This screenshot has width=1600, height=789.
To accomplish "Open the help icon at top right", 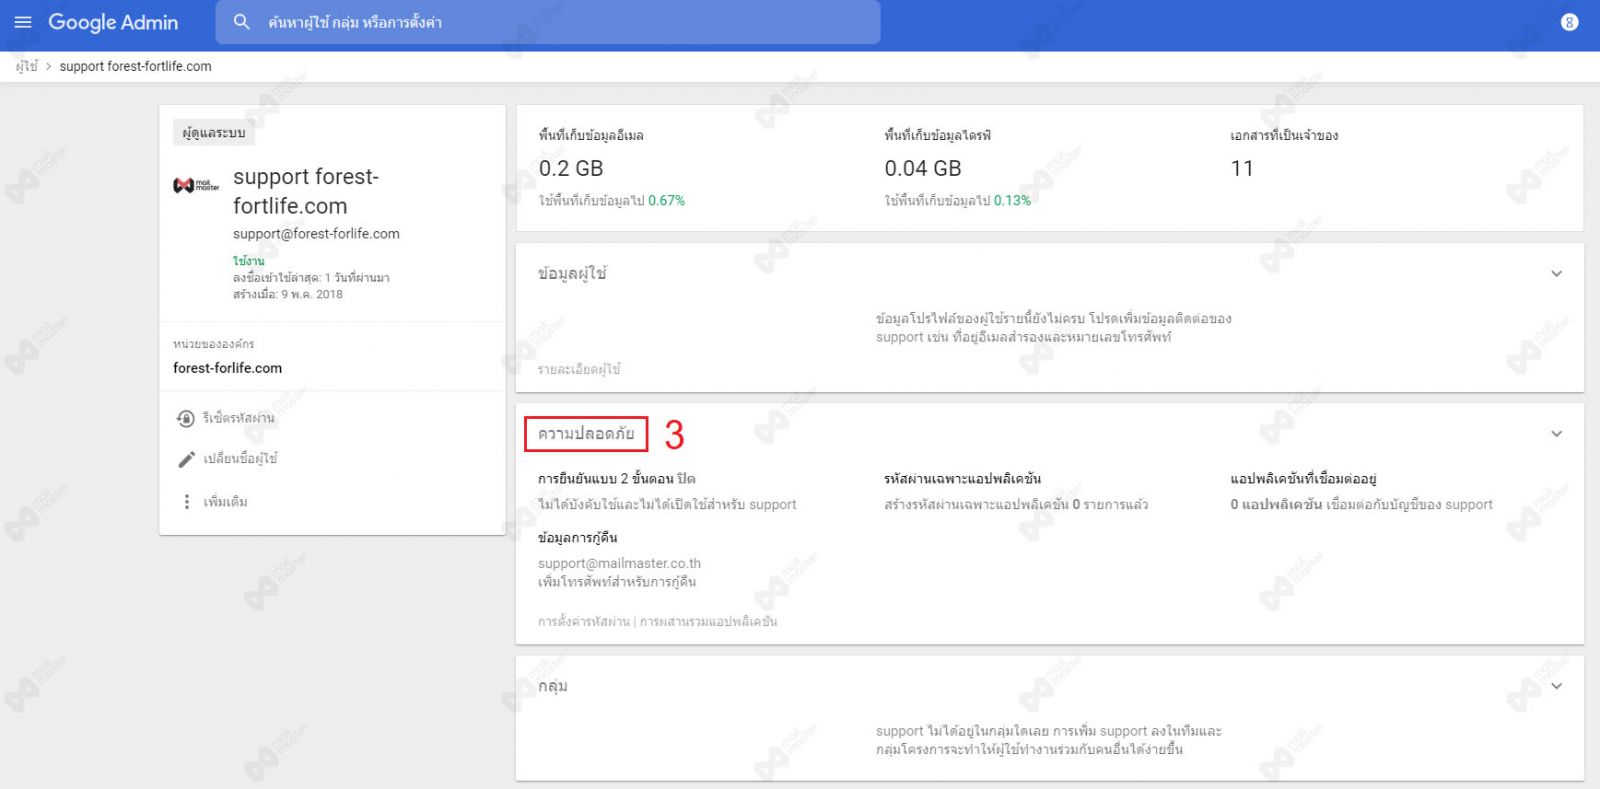I will coord(1569,22).
